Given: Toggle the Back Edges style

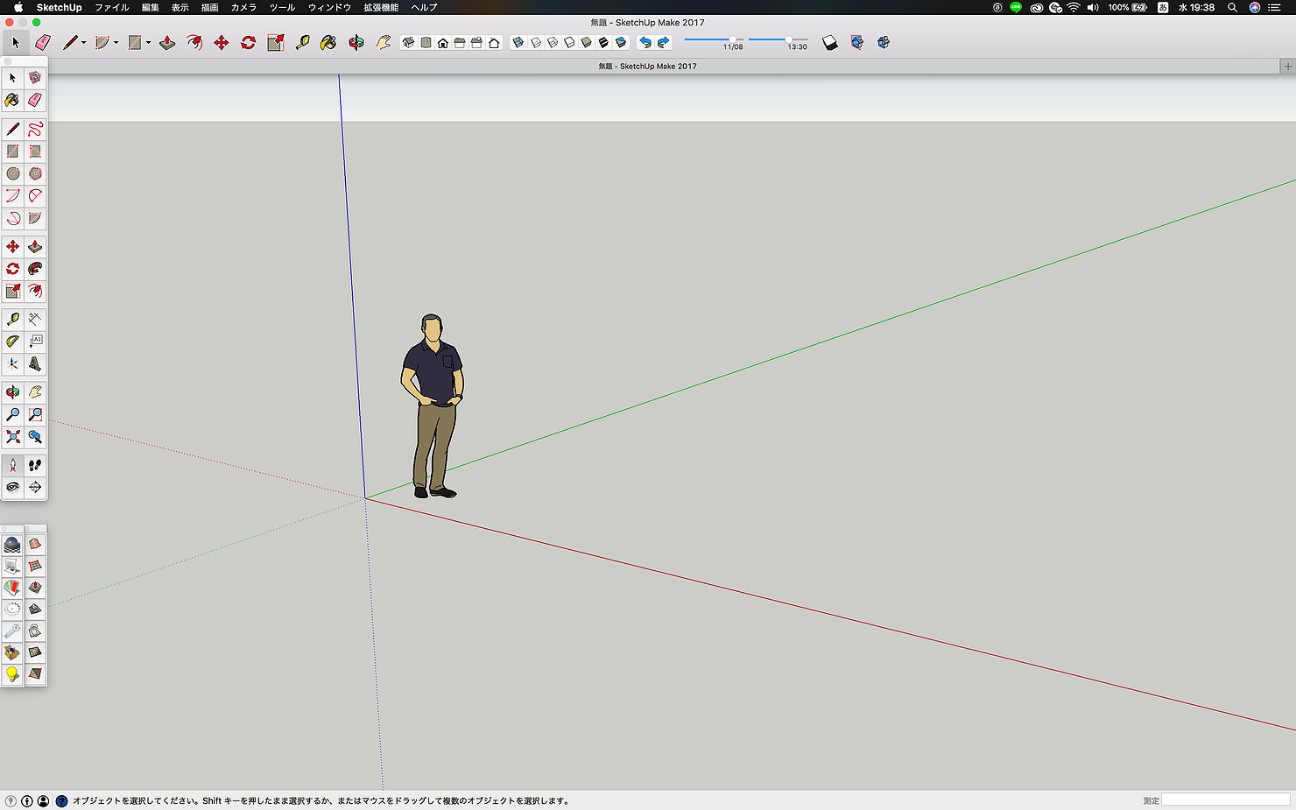Looking at the screenshot, I should click(x=536, y=43).
